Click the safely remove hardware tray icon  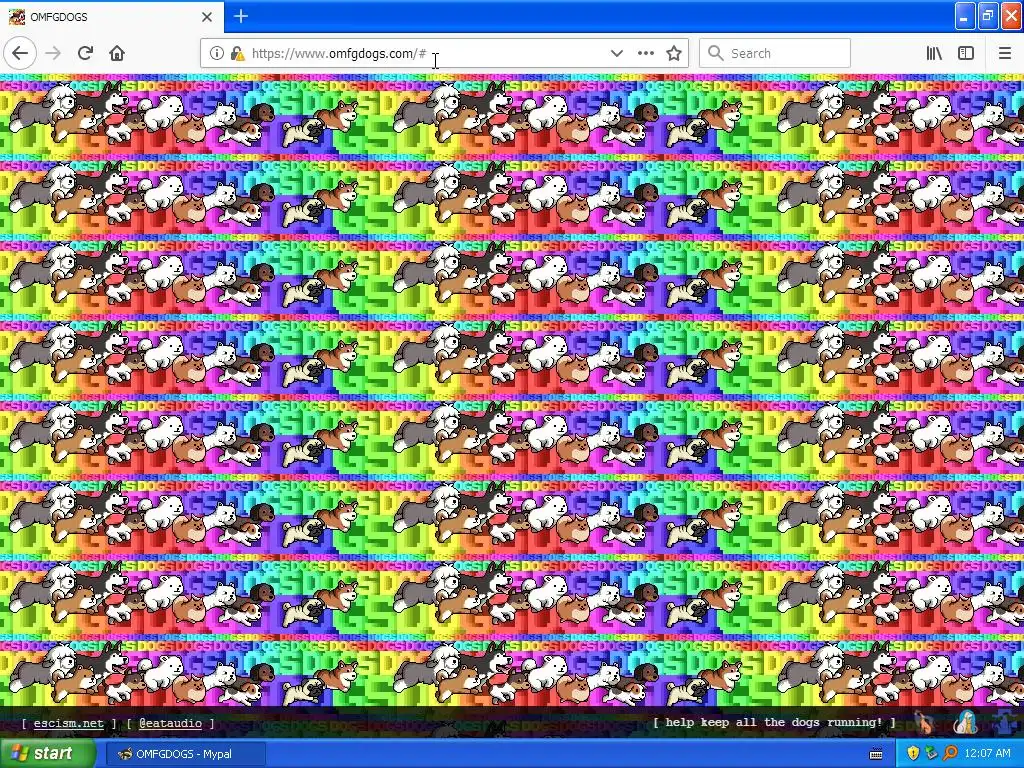click(931, 754)
